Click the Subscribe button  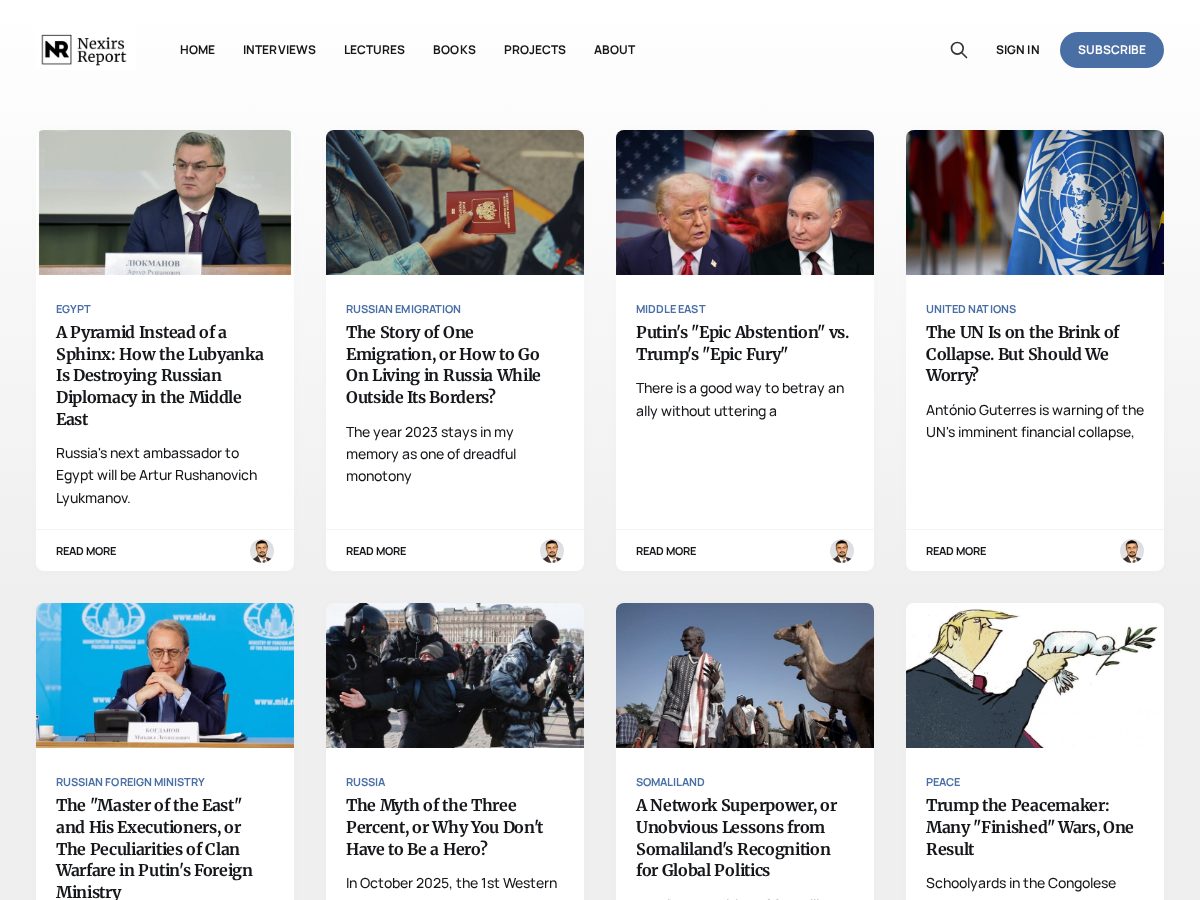(x=1112, y=50)
